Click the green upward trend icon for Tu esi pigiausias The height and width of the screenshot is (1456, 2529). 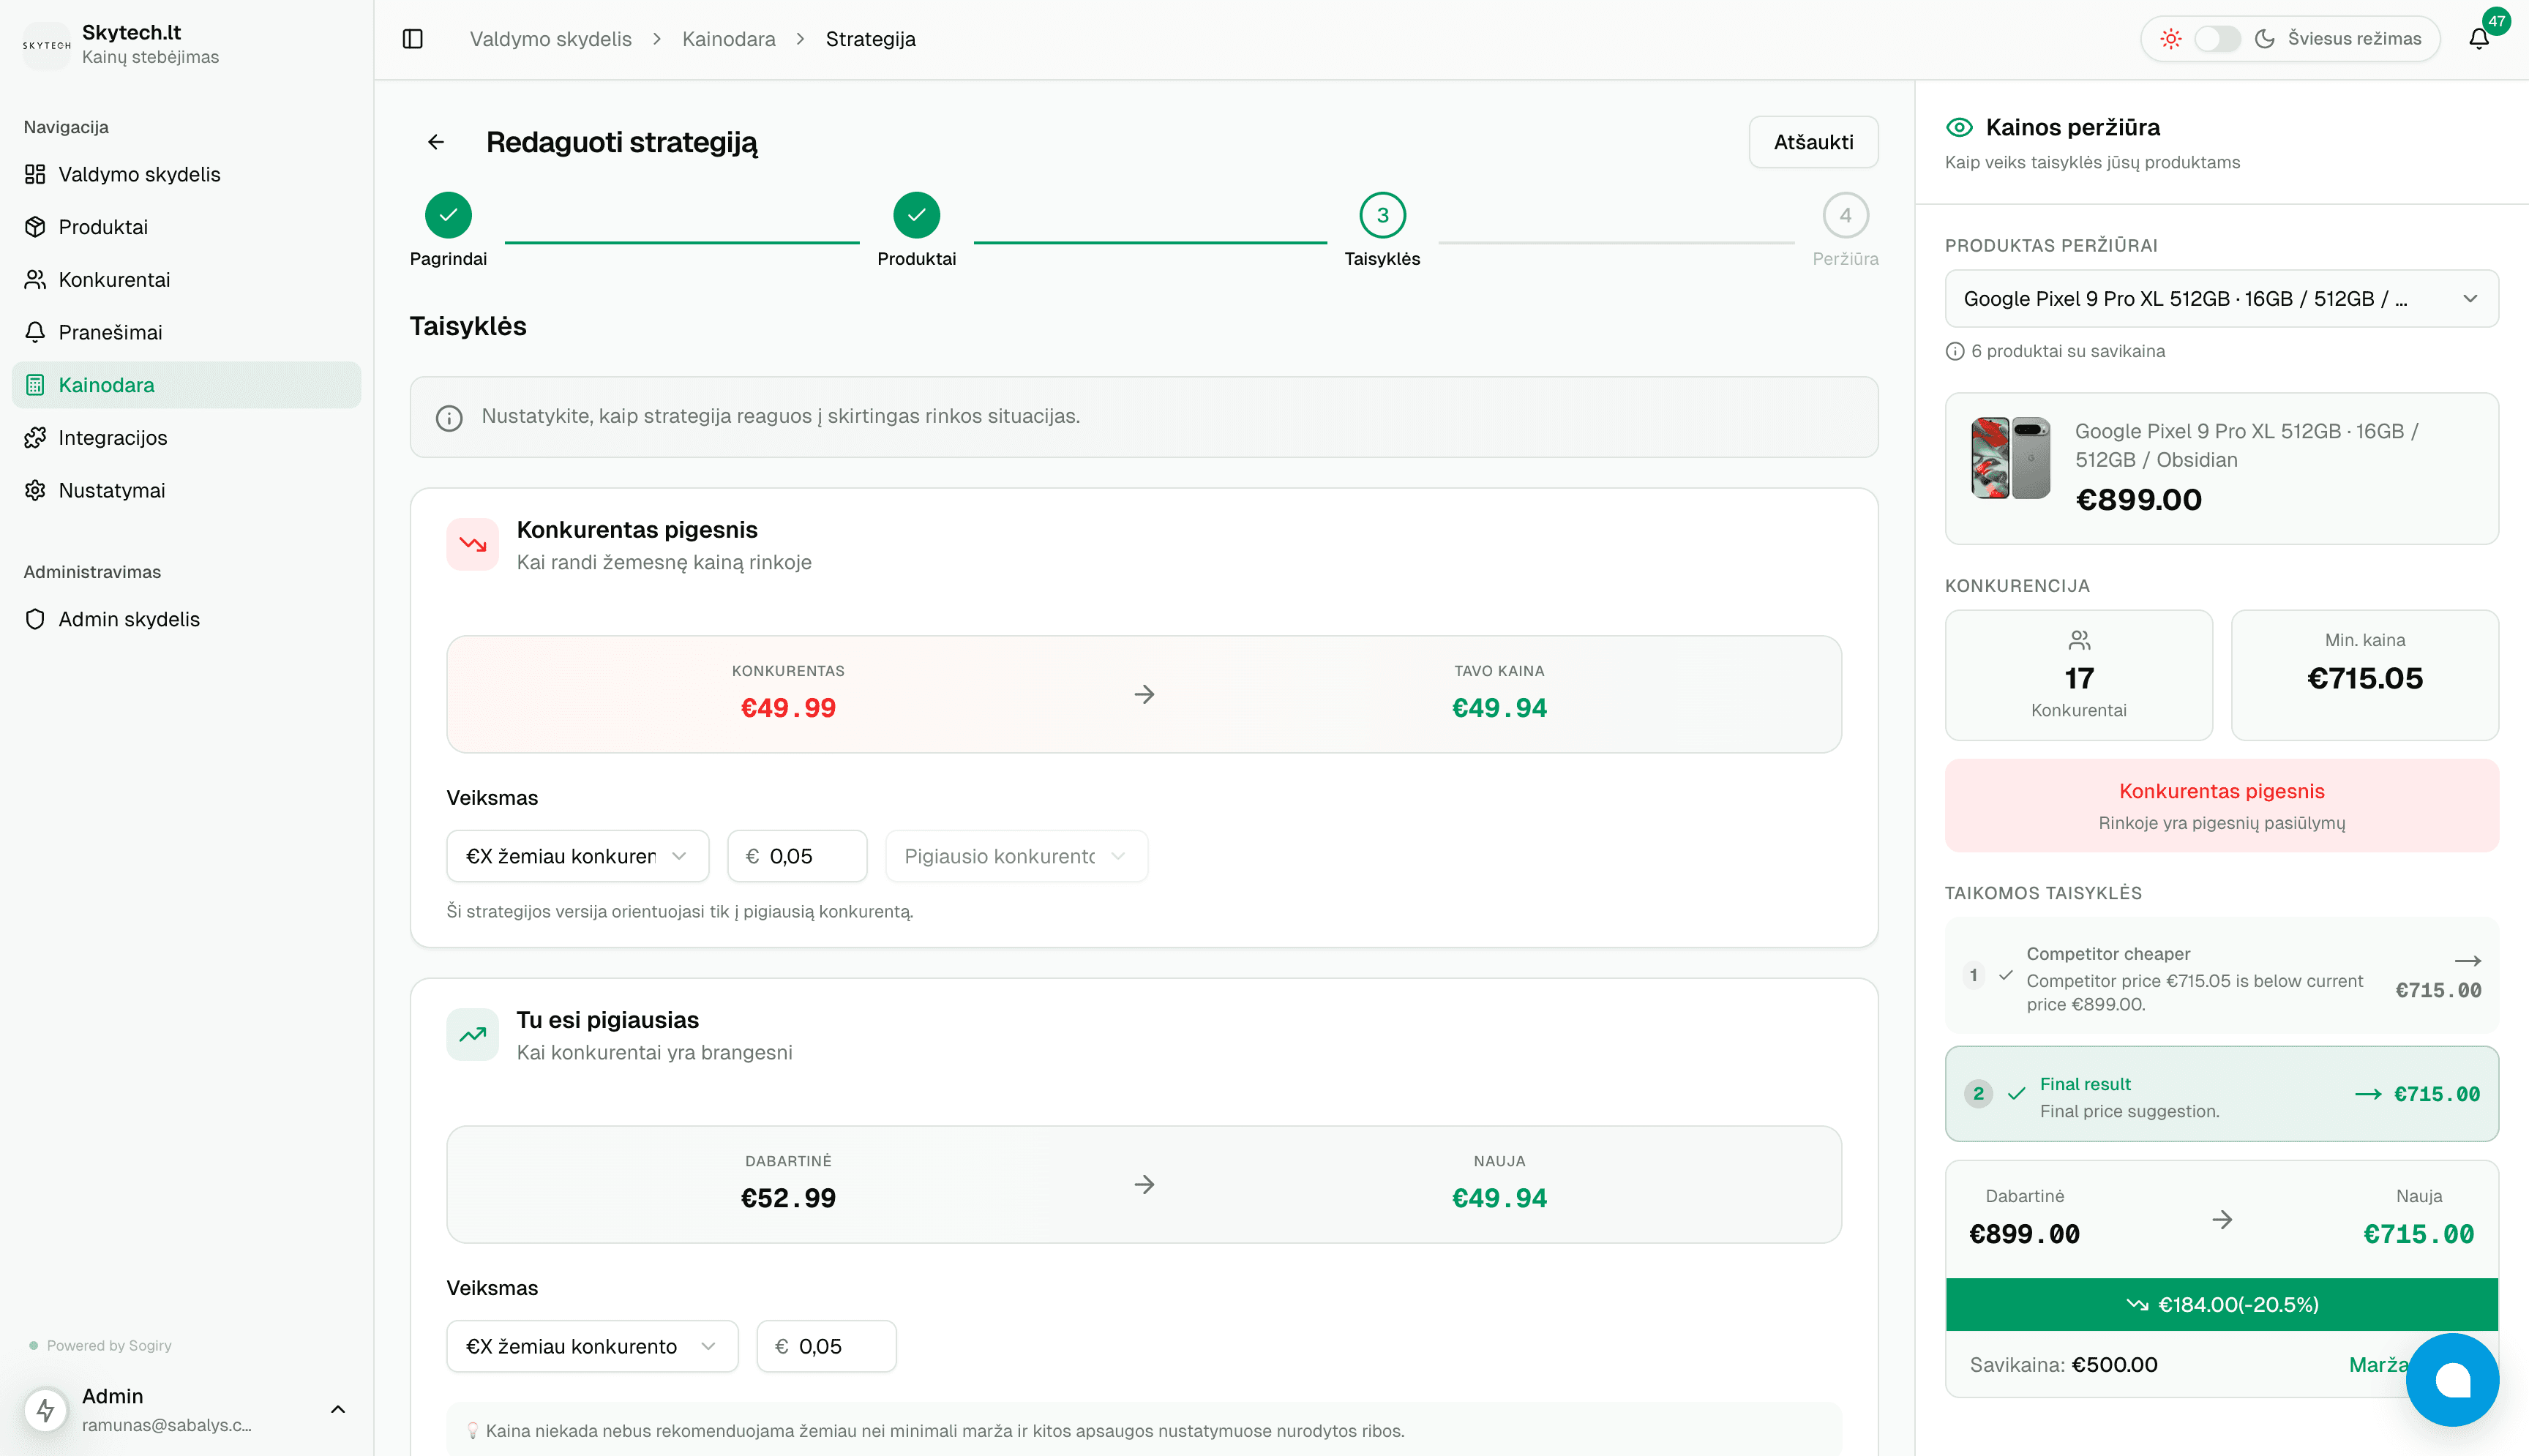click(473, 1034)
